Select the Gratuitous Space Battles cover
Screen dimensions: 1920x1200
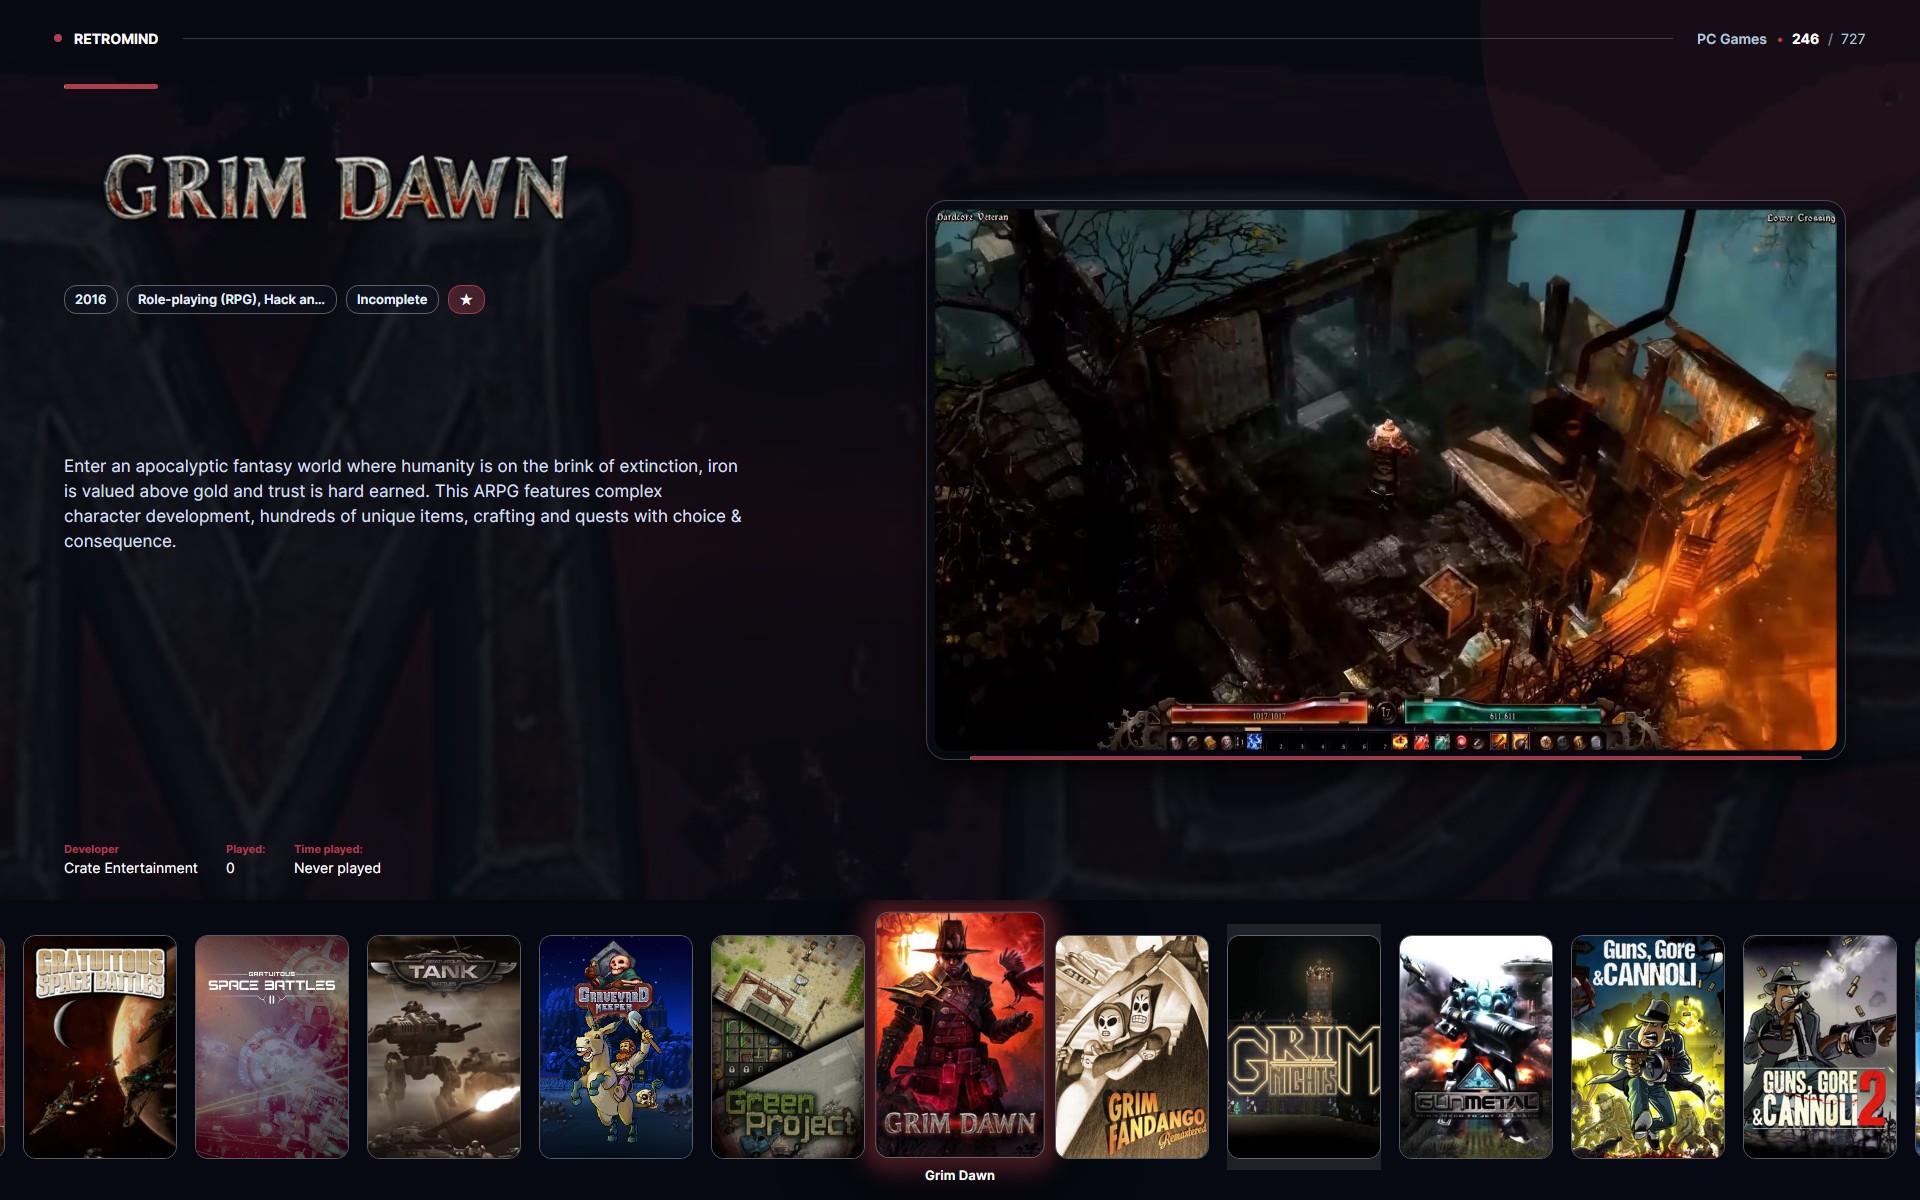100,1047
